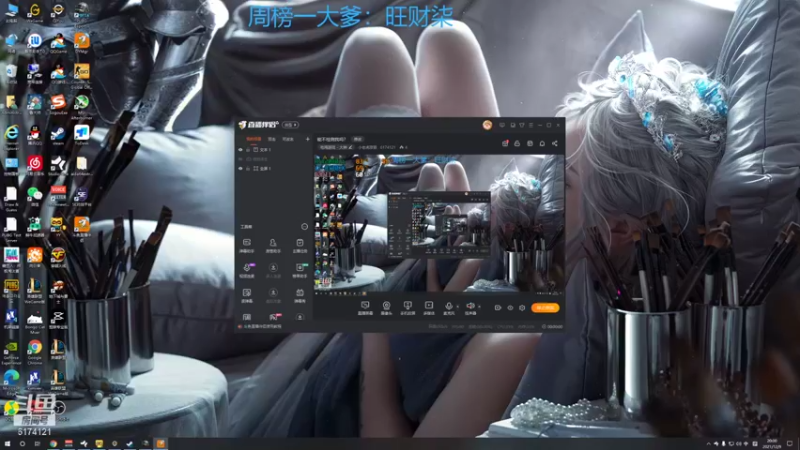Expand the arrow next to microphone
800x450 pixels.
click(x=458, y=306)
